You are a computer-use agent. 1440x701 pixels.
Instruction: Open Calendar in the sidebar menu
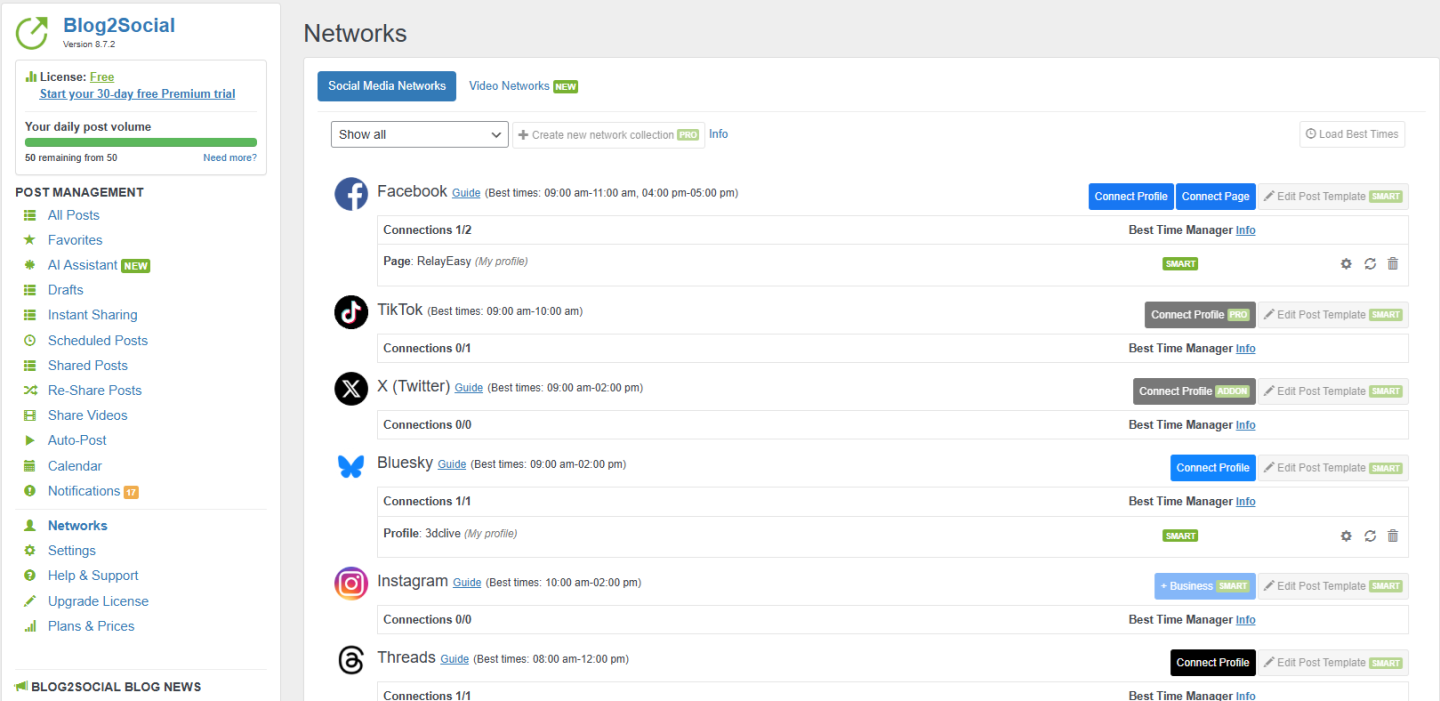75,466
